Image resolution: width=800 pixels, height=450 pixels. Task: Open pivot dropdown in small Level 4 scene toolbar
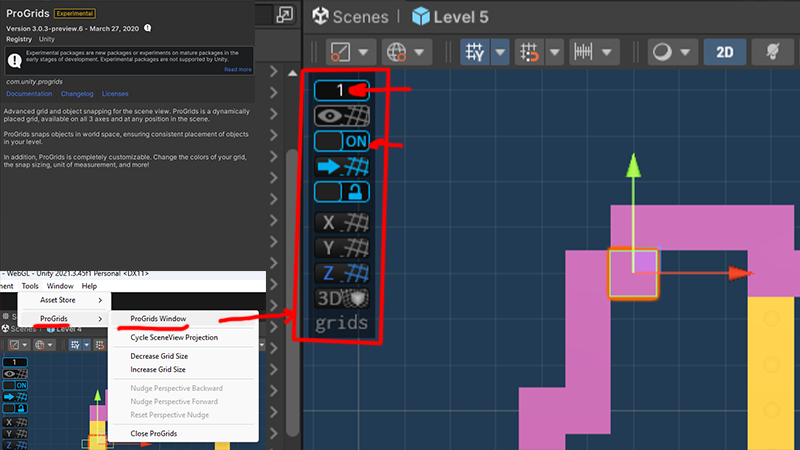tap(18, 345)
